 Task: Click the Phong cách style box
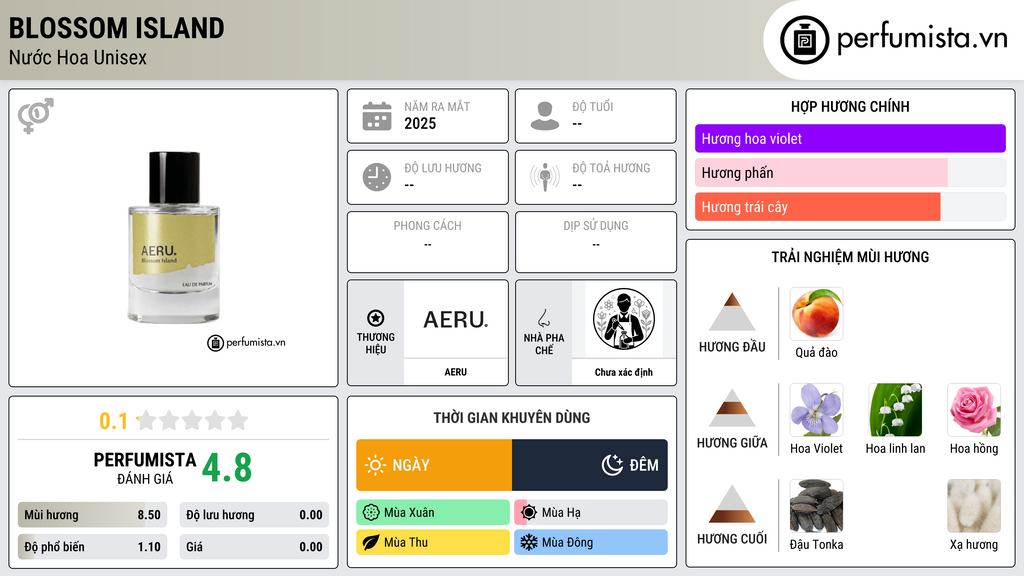(x=428, y=242)
